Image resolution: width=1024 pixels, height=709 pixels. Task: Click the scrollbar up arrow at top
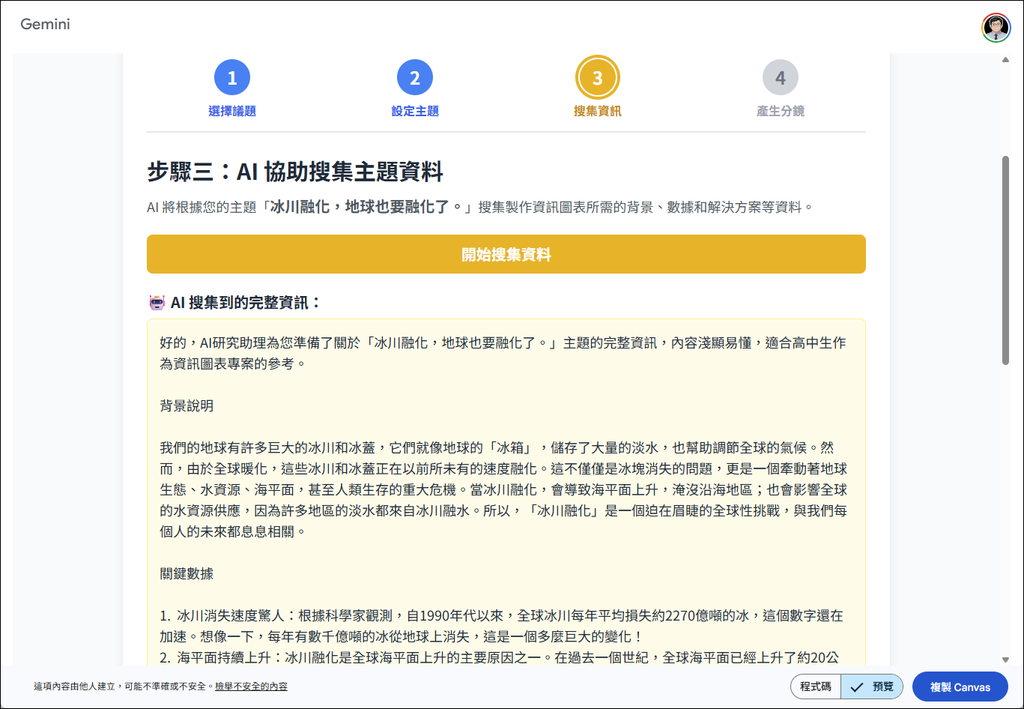click(1006, 60)
